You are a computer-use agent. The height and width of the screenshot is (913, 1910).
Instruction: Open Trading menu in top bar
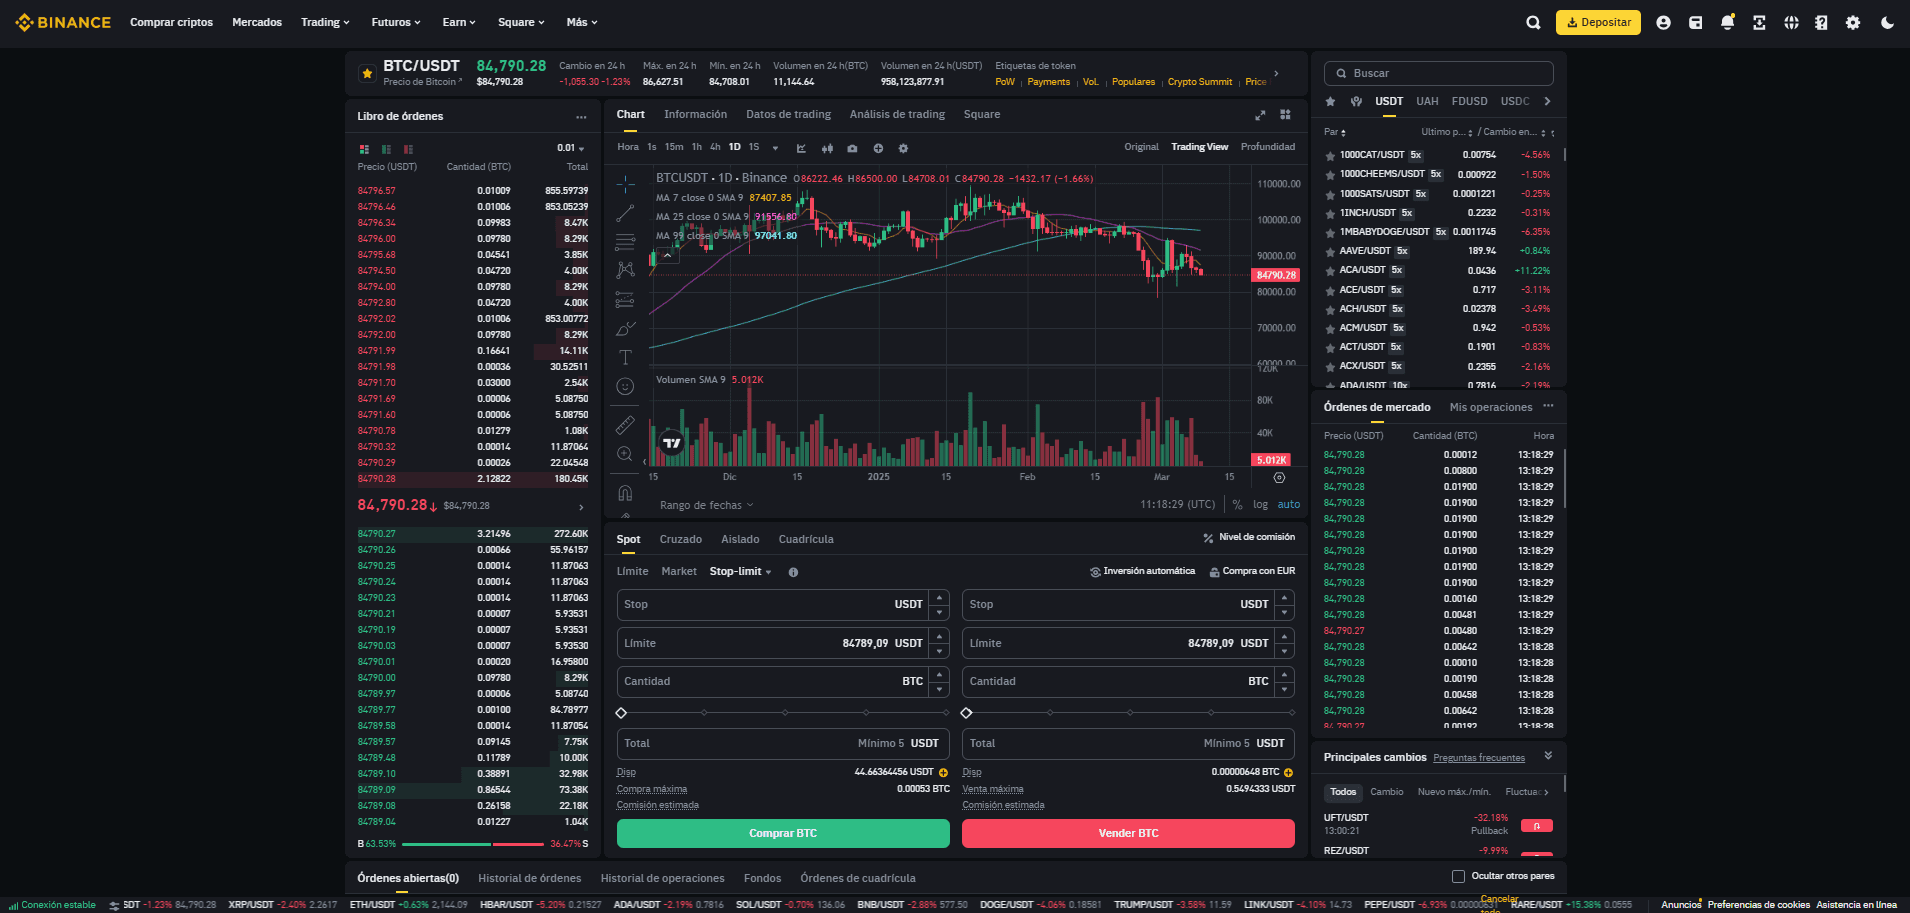pyautogui.click(x=325, y=22)
